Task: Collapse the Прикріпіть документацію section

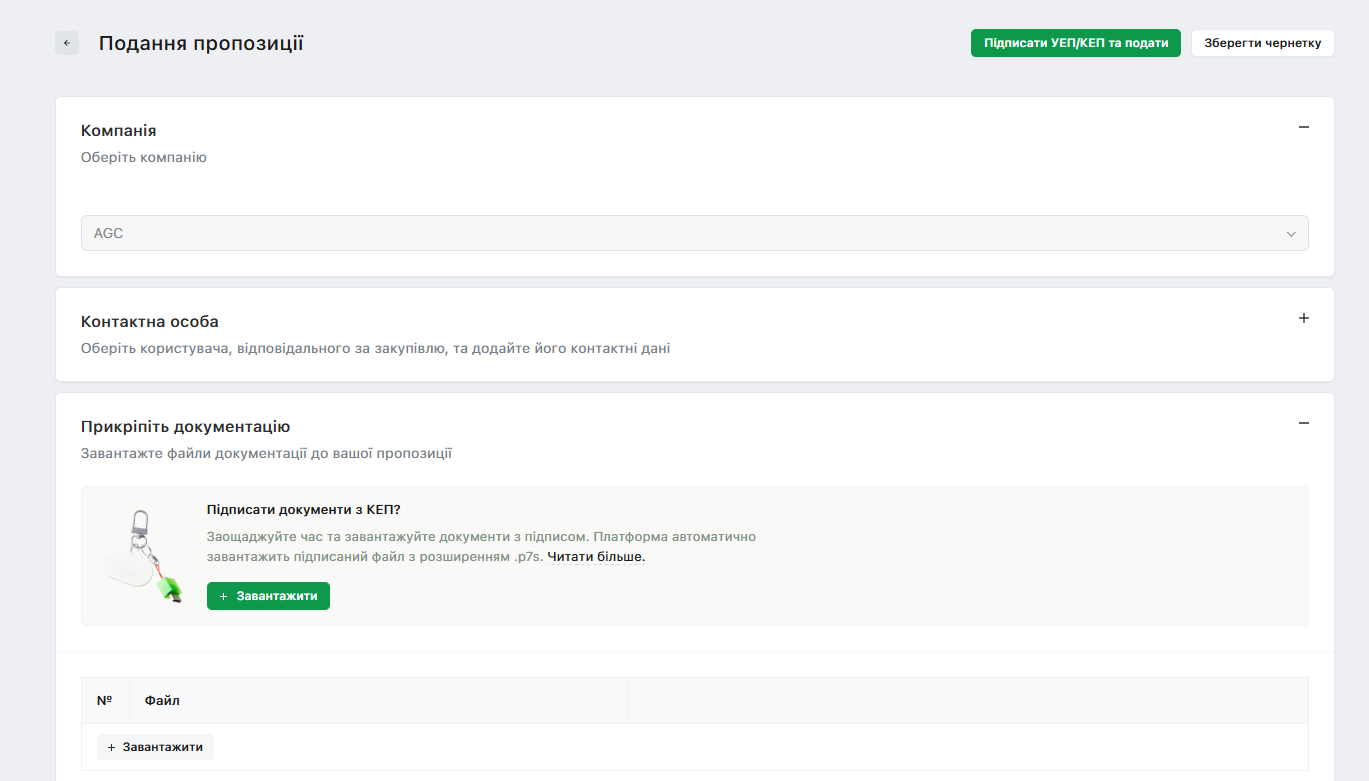Action: [x=1303, y=423]
